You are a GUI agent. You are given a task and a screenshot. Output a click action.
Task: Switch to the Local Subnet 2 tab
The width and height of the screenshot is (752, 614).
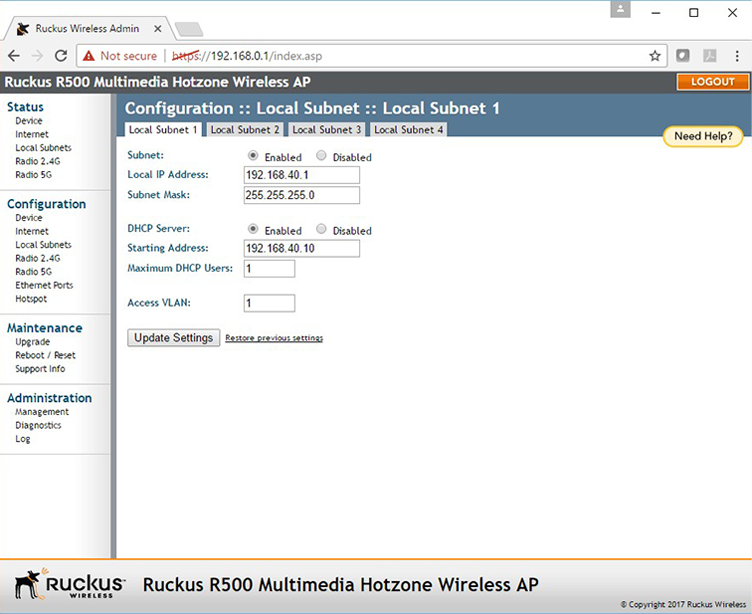(245, 130)
